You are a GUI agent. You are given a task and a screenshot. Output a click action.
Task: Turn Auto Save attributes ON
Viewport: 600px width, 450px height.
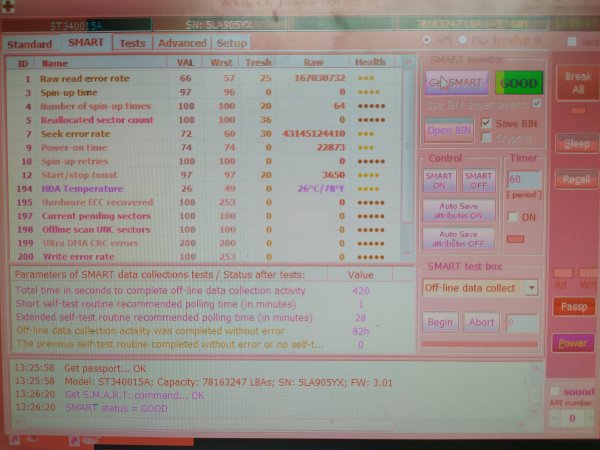(459, 210)
